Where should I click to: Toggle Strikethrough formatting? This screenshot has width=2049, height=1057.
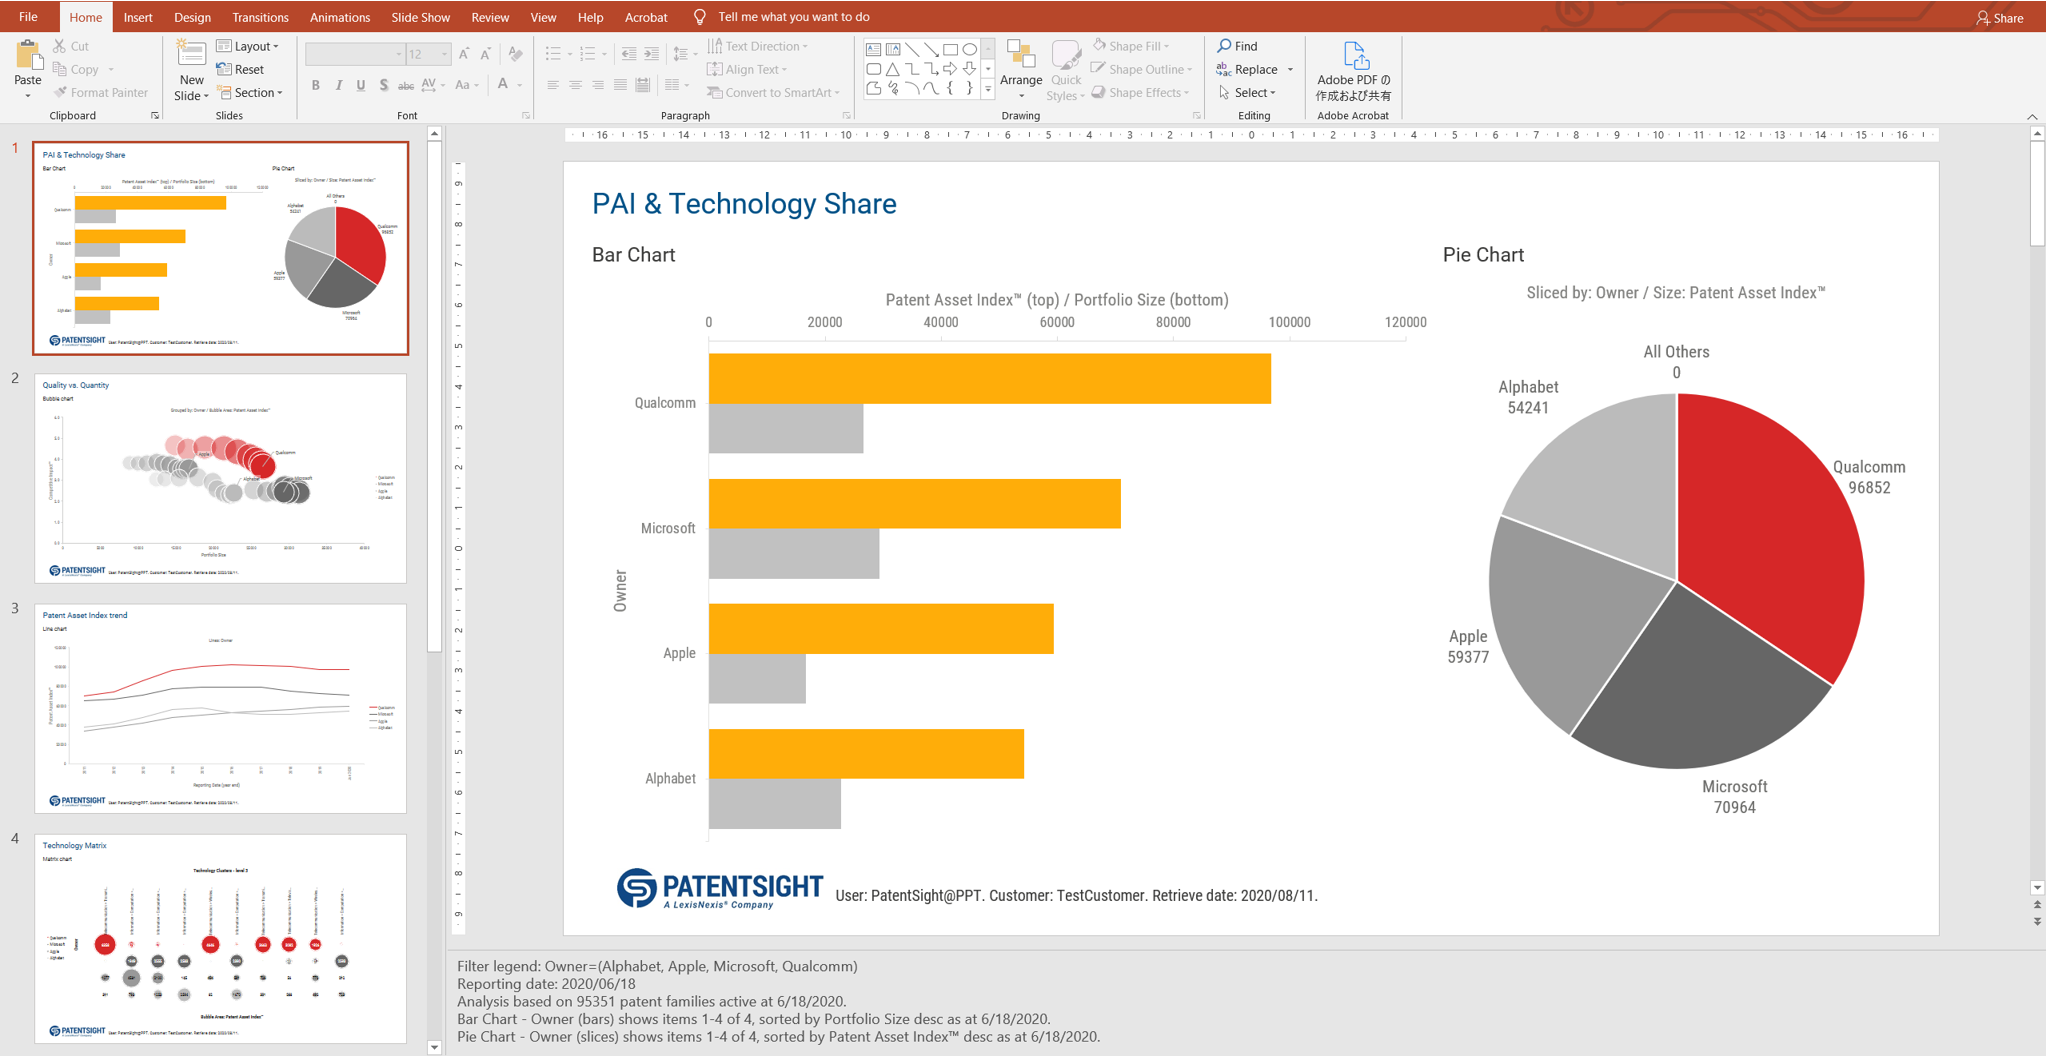406,85
